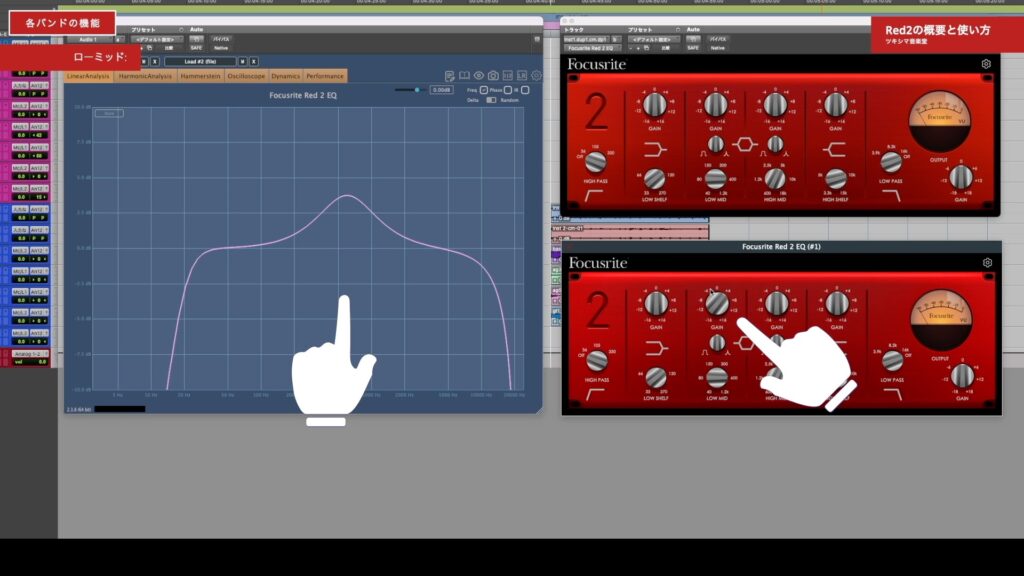Open settings gear on upper Focusrite plugin
Screen dimensions: 1024x576
(x=986, y=64)
